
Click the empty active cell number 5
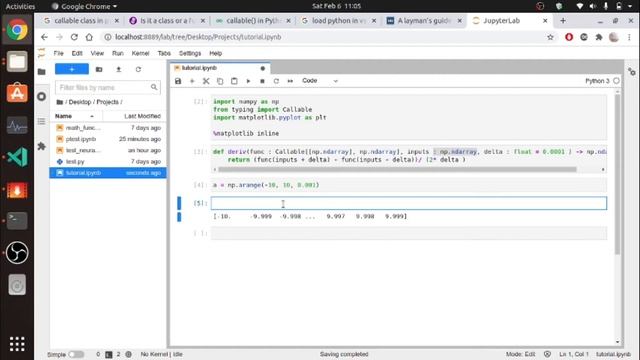point(409,203)
